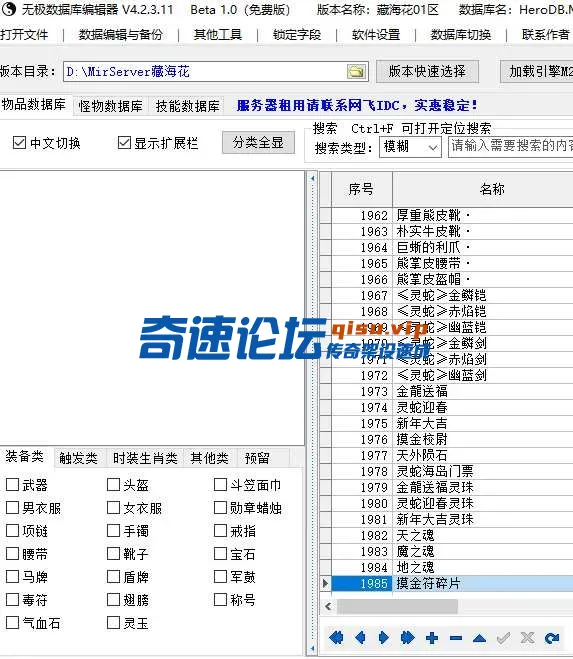Toggle the 显示扩展栏 checkbox
Screen dimensions: 573x659
124,142
